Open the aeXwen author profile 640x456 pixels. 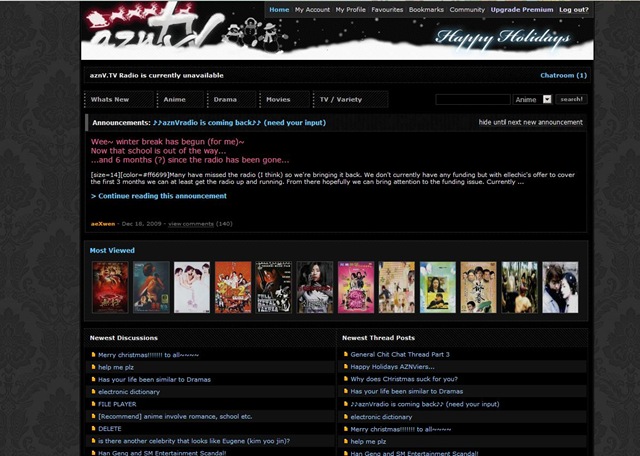[103, 224]
